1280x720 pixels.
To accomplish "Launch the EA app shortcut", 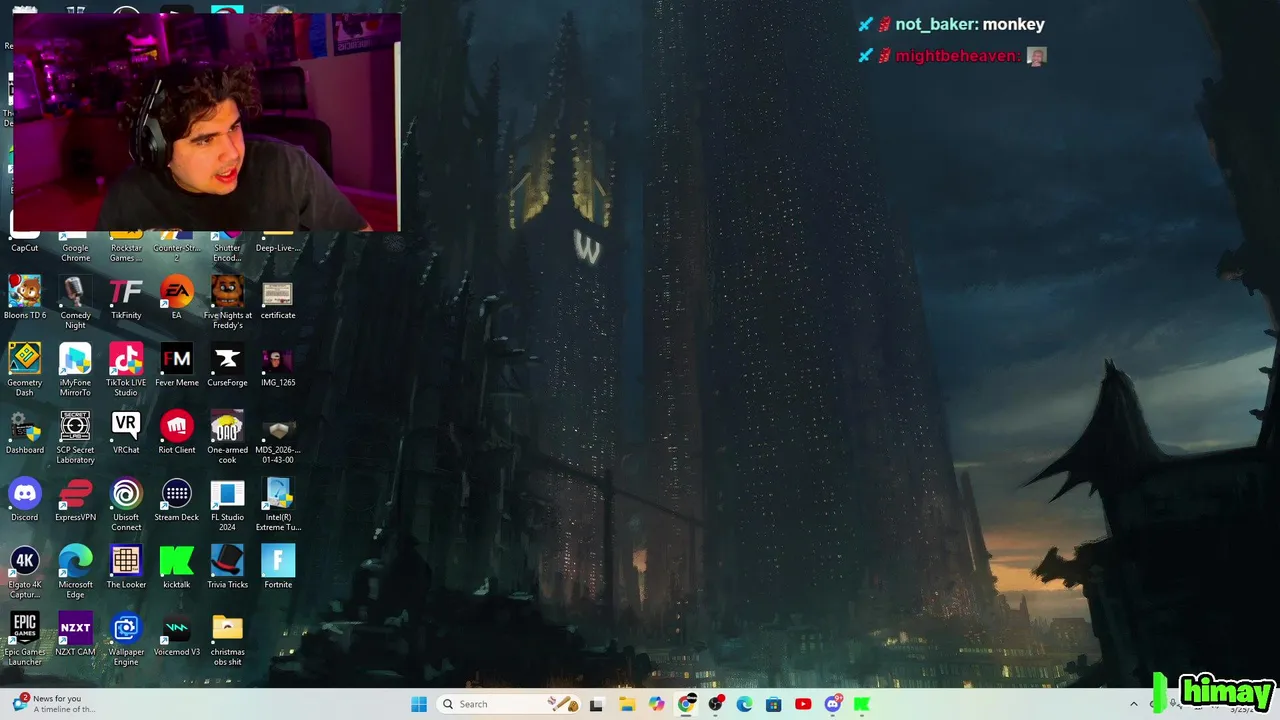I will point(177,298).
